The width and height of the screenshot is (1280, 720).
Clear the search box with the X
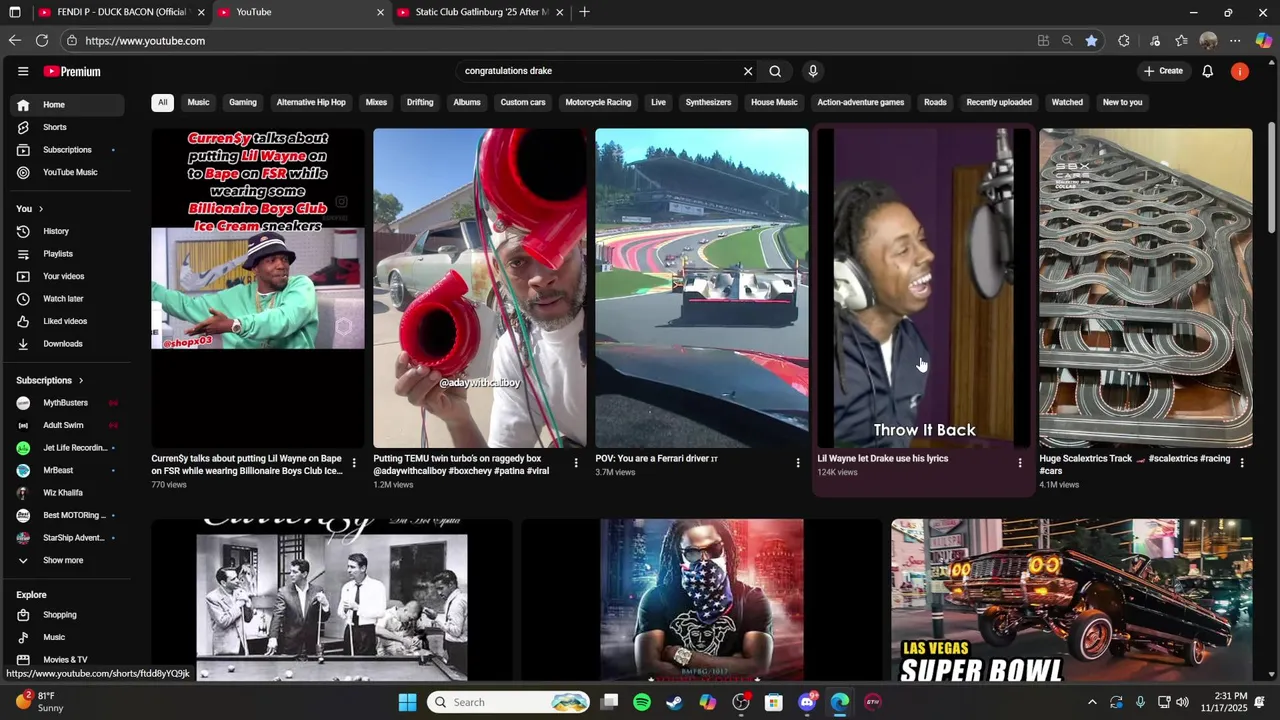click(747, 71)
